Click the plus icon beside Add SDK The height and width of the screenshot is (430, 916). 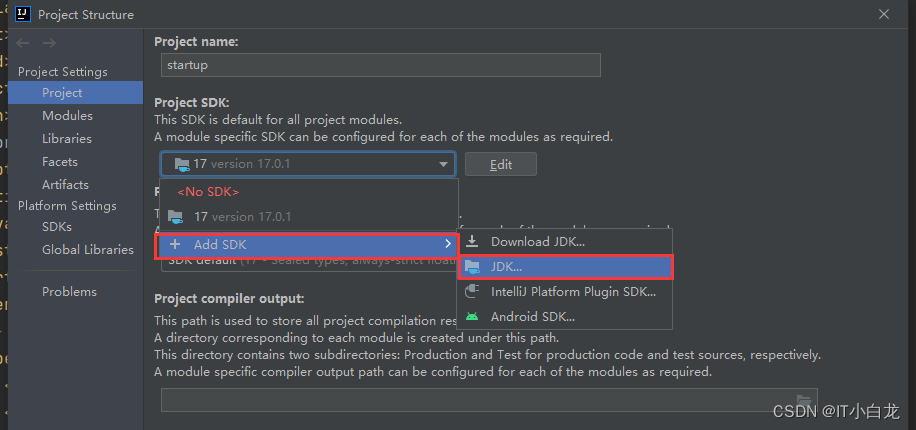175,244
